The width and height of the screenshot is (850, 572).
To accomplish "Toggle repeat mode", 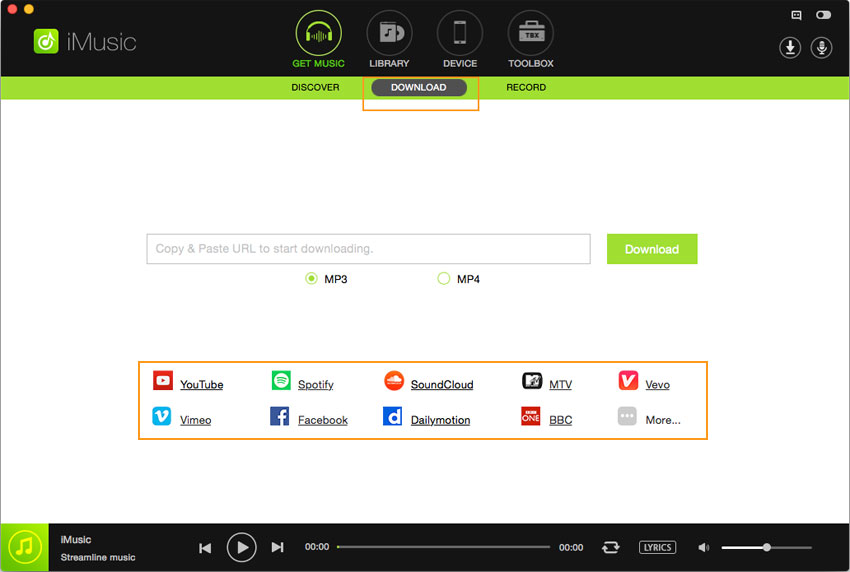I will [x=611, y=548].
